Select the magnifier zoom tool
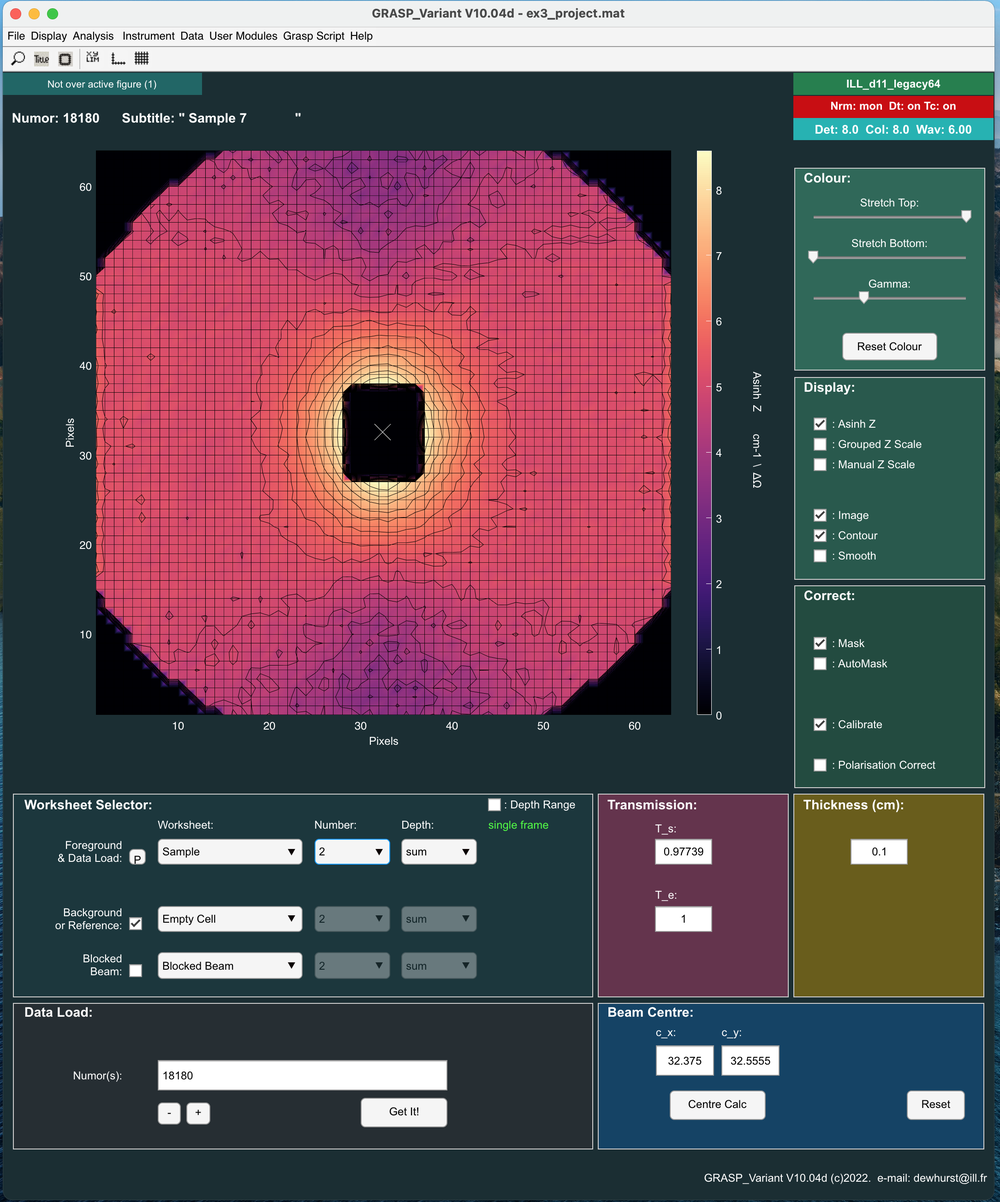The image size is (1000, 1202). pyautogui.click(x=18, y=59)
